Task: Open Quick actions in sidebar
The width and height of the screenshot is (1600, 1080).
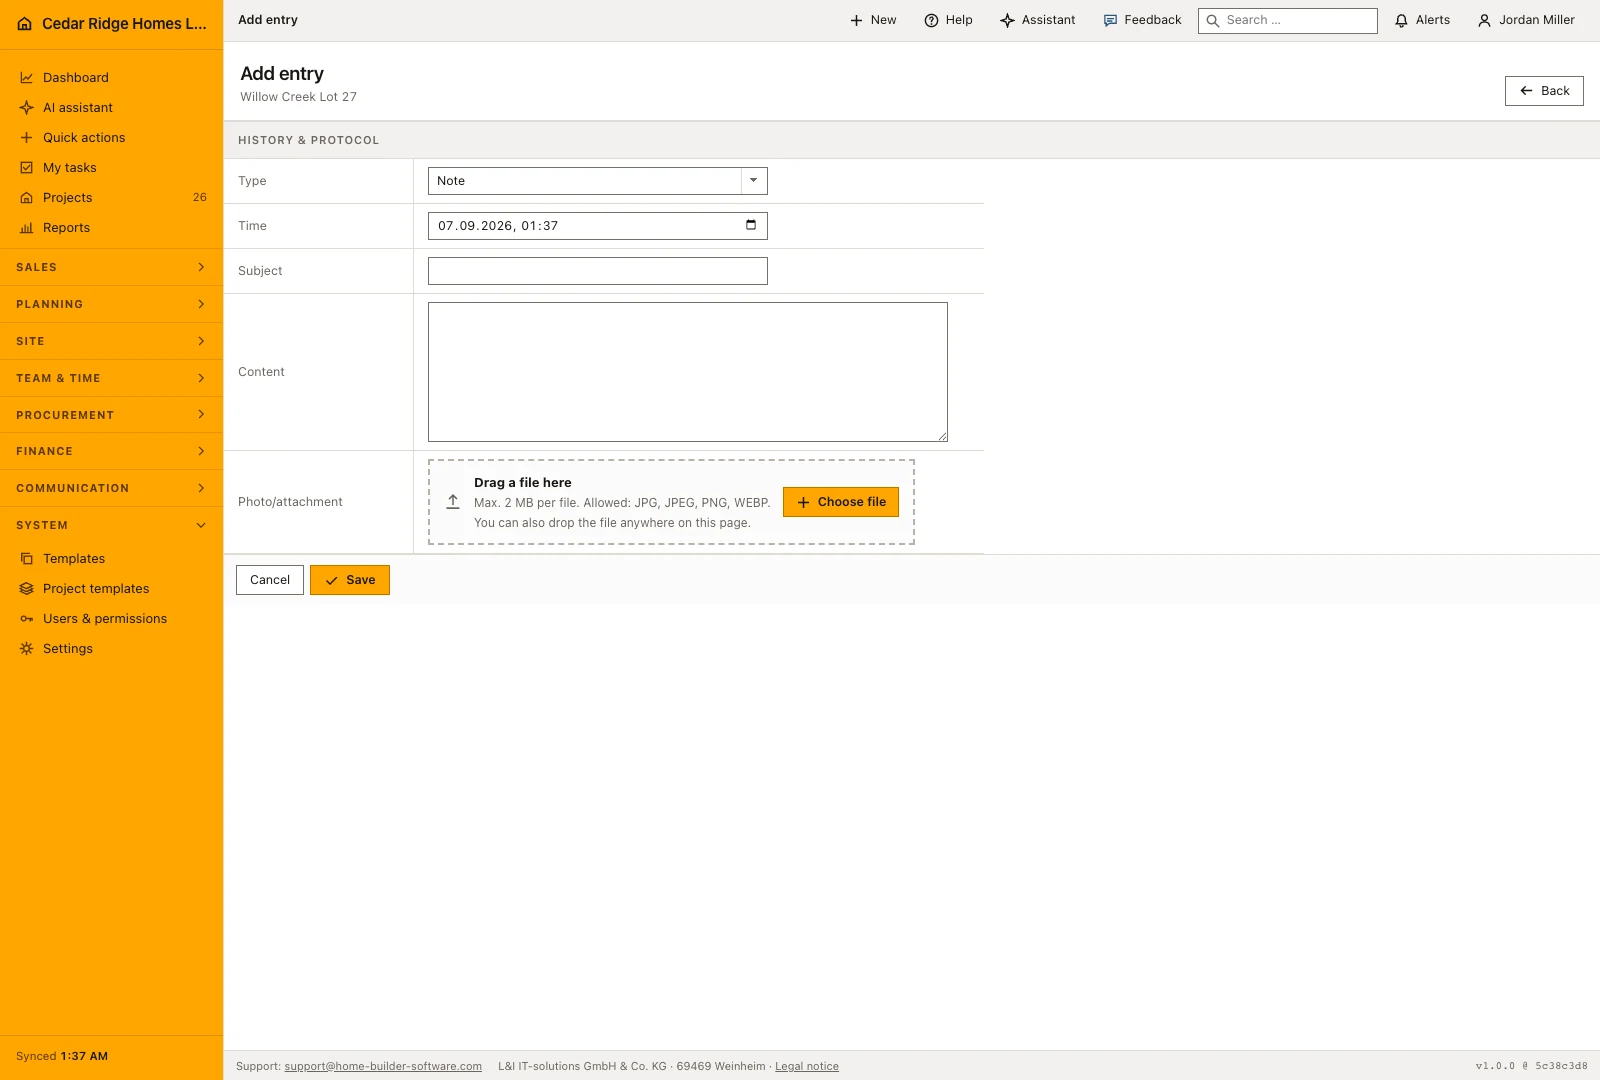Action: [x=111, y=137]
